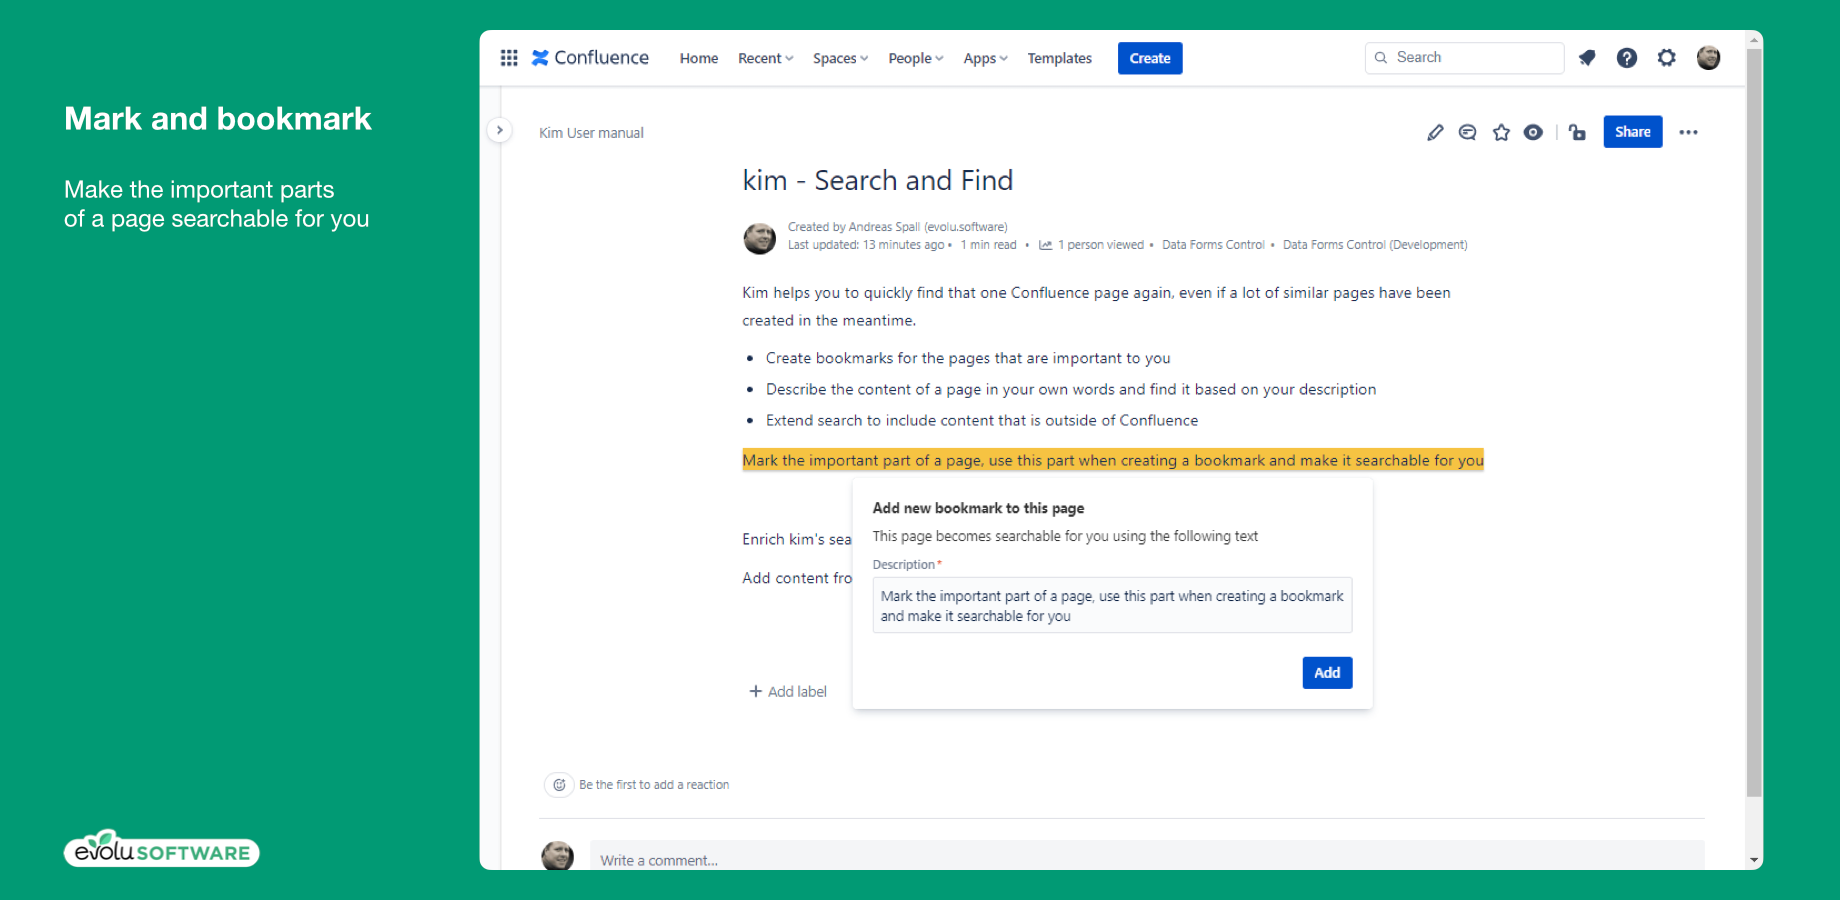Open notifications bell icon
This screenshot has width=1840, height=900.
(1587, 58)
